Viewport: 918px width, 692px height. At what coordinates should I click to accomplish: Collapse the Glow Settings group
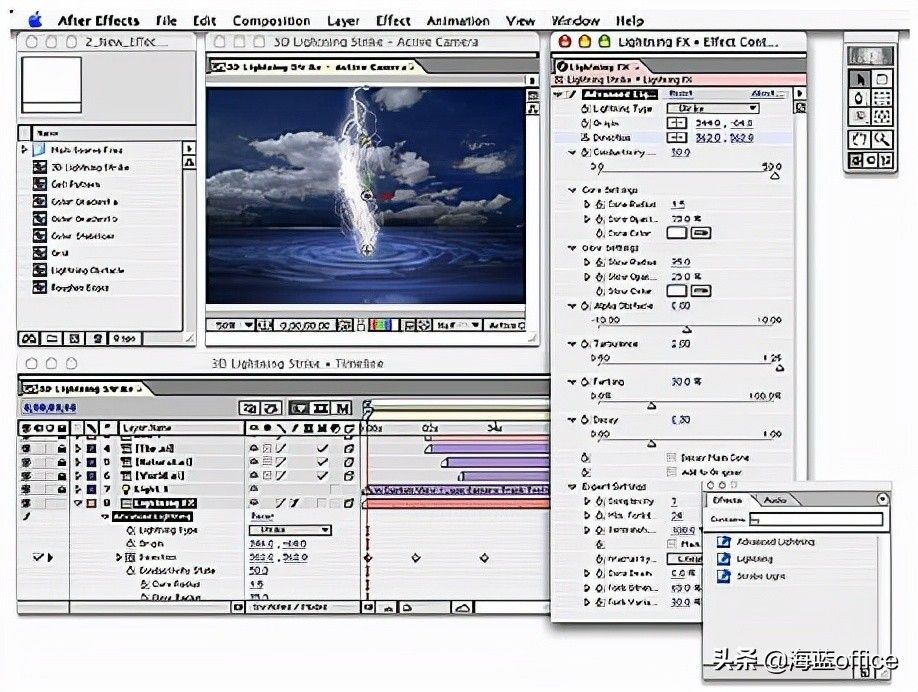[x=573, y=248]
